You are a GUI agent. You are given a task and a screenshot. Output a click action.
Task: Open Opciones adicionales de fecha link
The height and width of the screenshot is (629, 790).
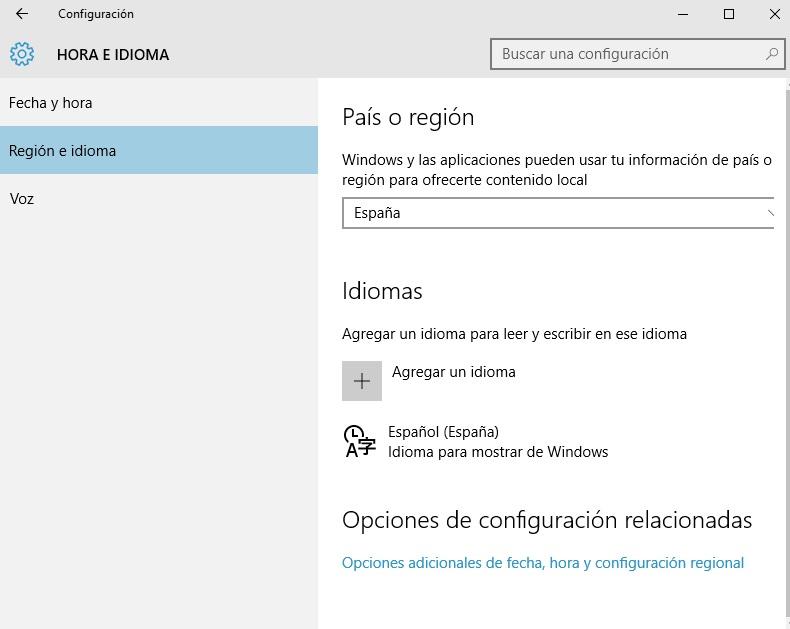pos(542,563)
